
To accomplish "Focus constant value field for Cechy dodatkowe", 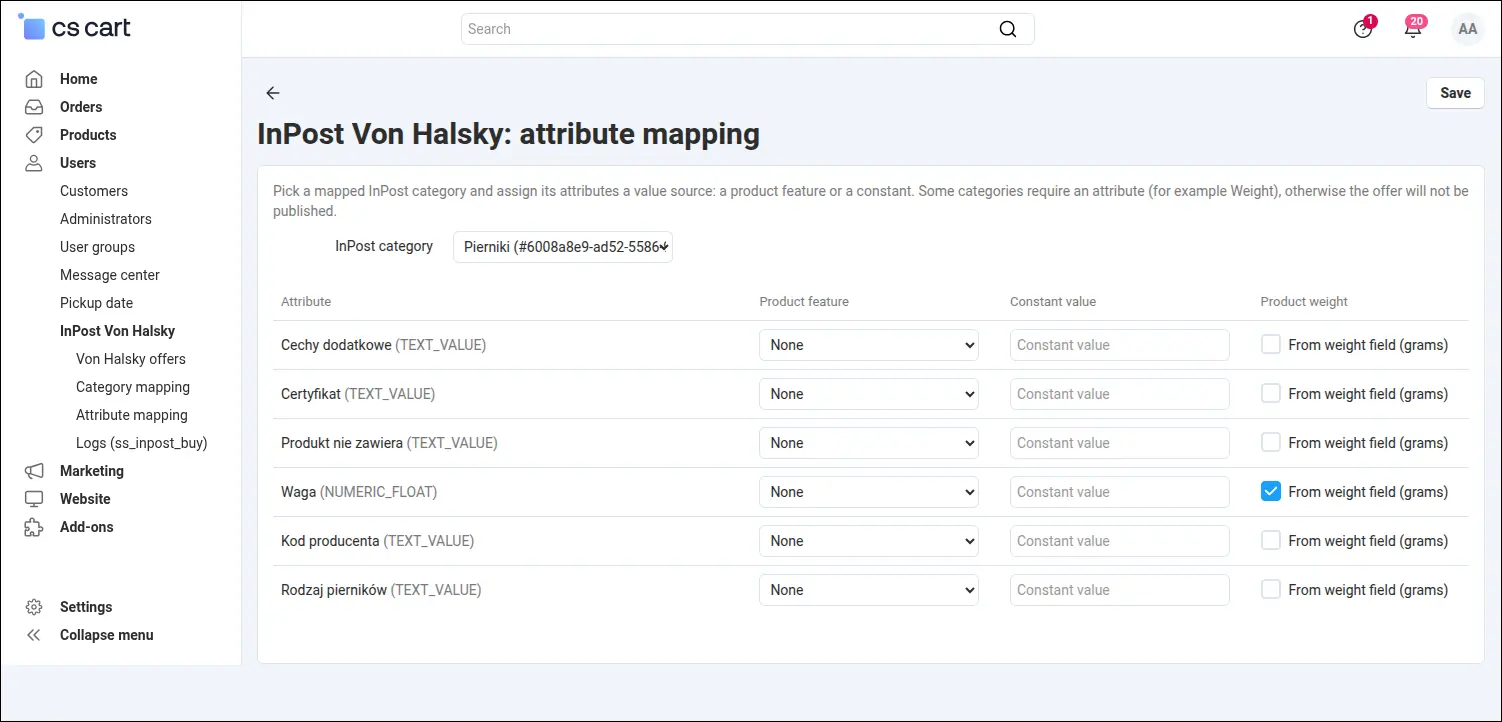I will click(1120, 345).
